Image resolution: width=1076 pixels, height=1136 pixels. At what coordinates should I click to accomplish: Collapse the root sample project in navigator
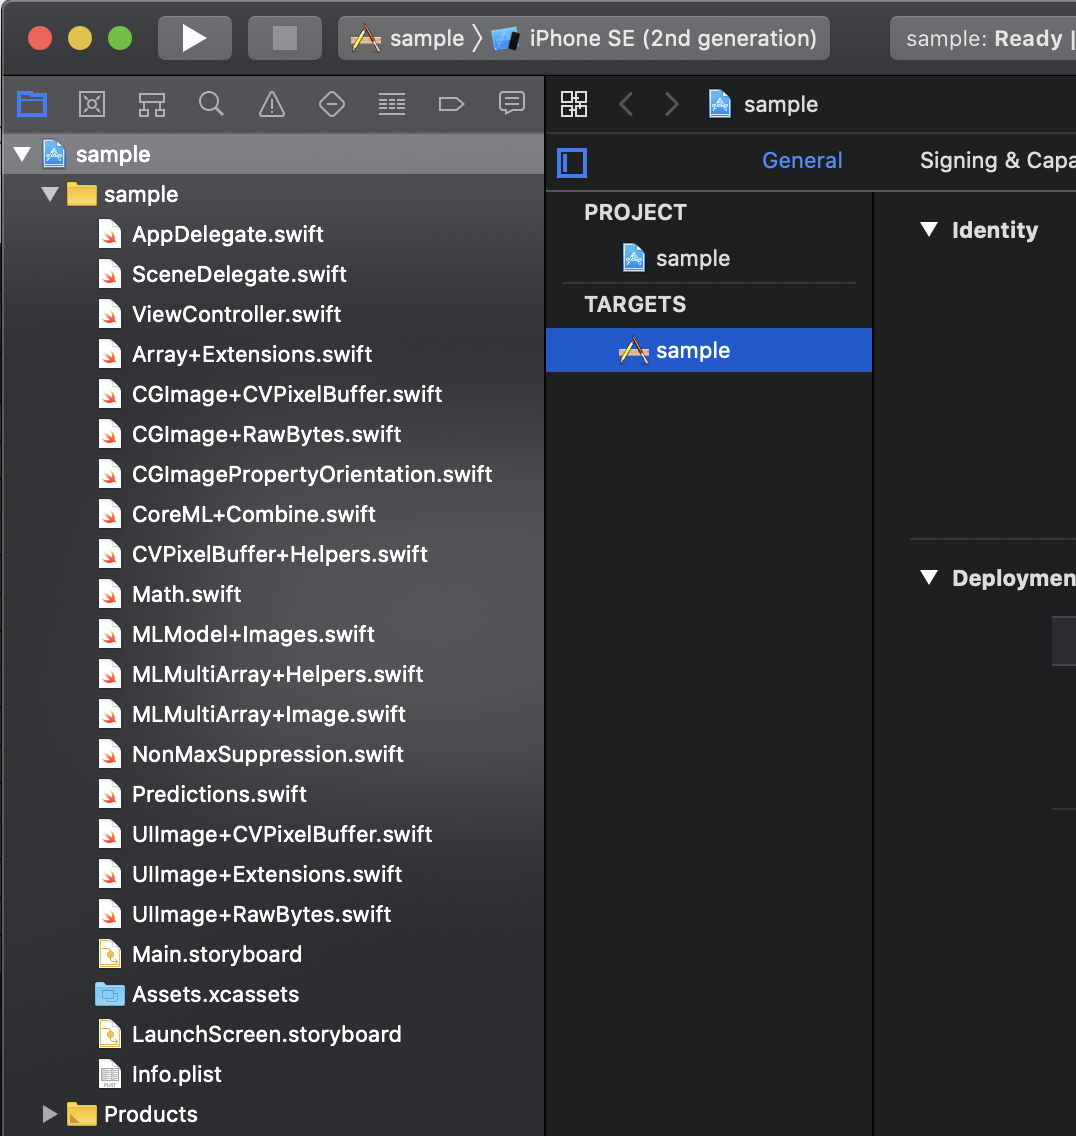[x=22, y=154]
